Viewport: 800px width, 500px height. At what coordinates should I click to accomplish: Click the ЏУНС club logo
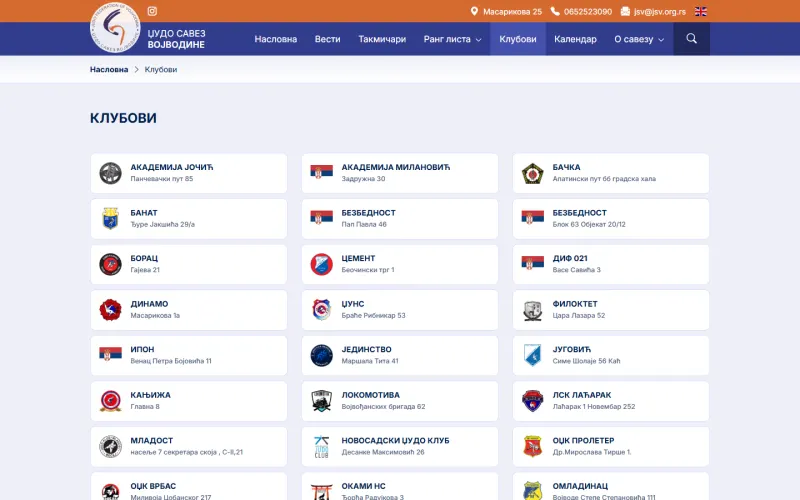click(x=321, y=310)
